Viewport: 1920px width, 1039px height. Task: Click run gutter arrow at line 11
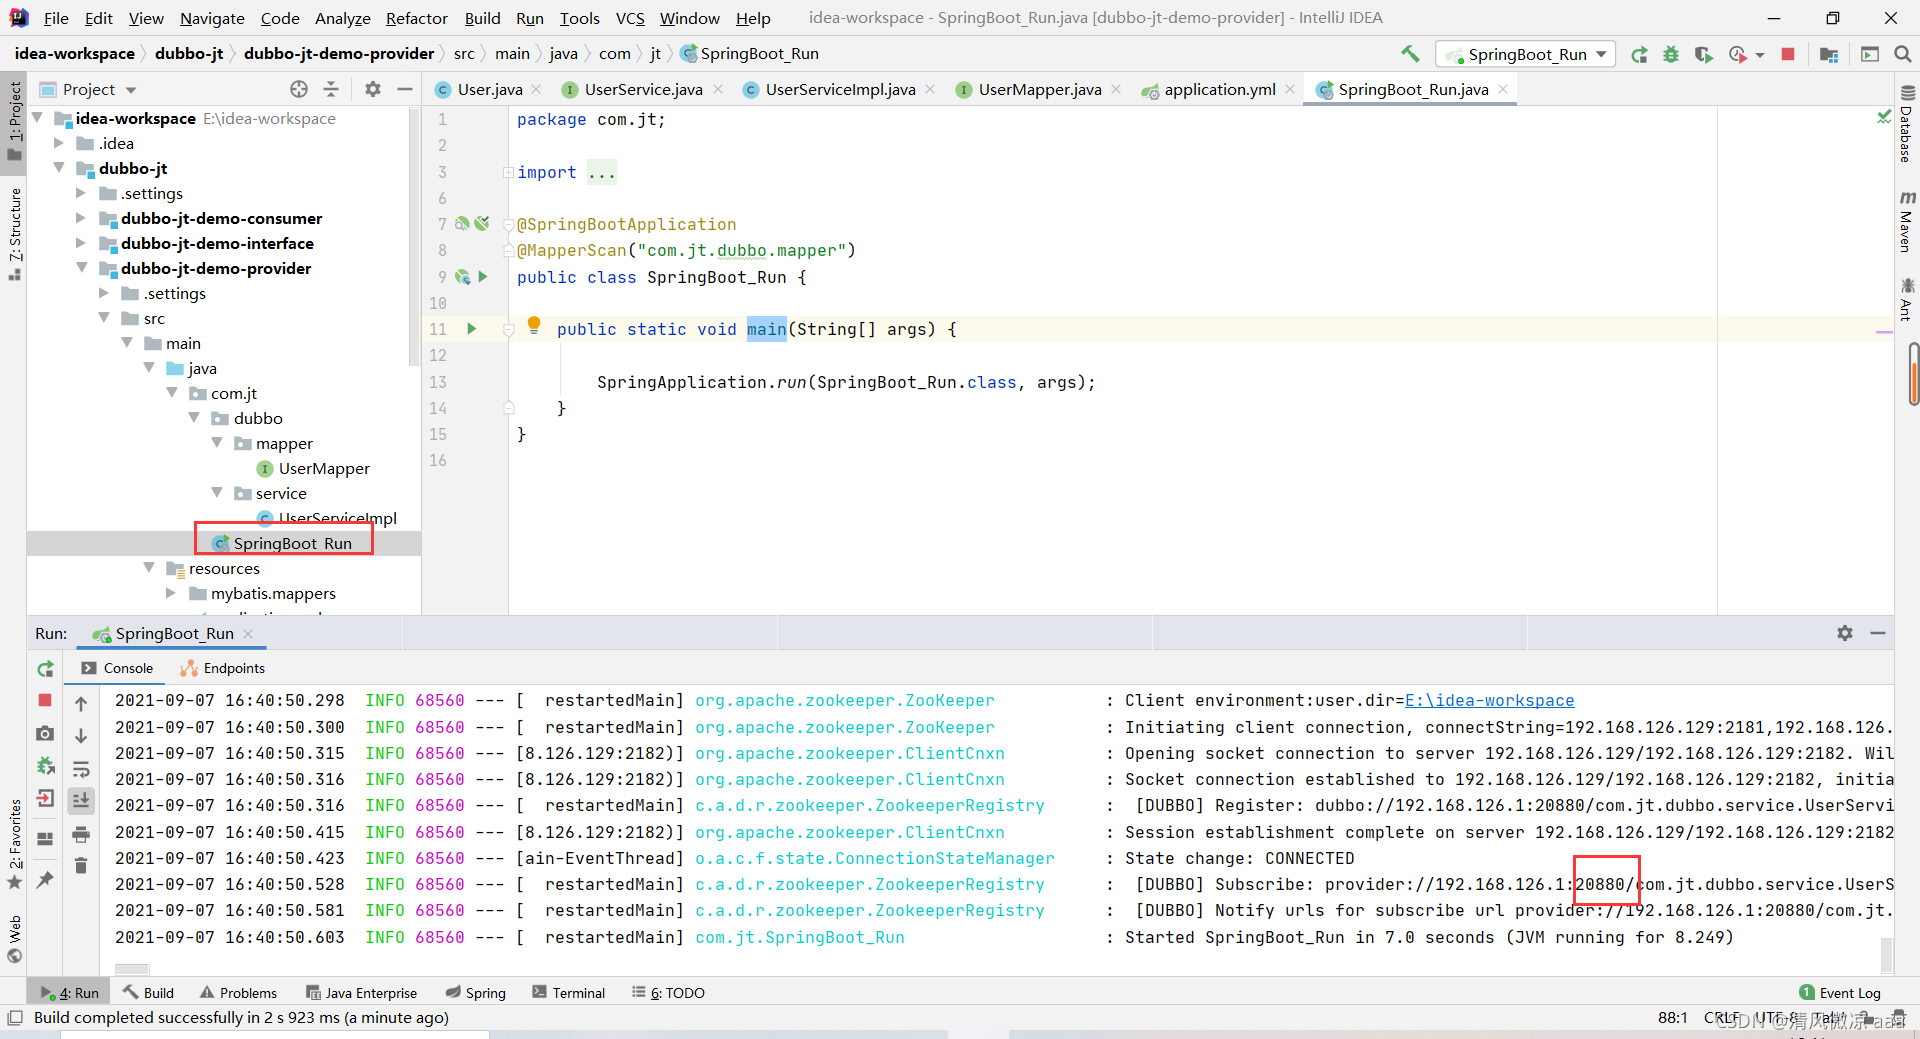[x=471, y=328]
